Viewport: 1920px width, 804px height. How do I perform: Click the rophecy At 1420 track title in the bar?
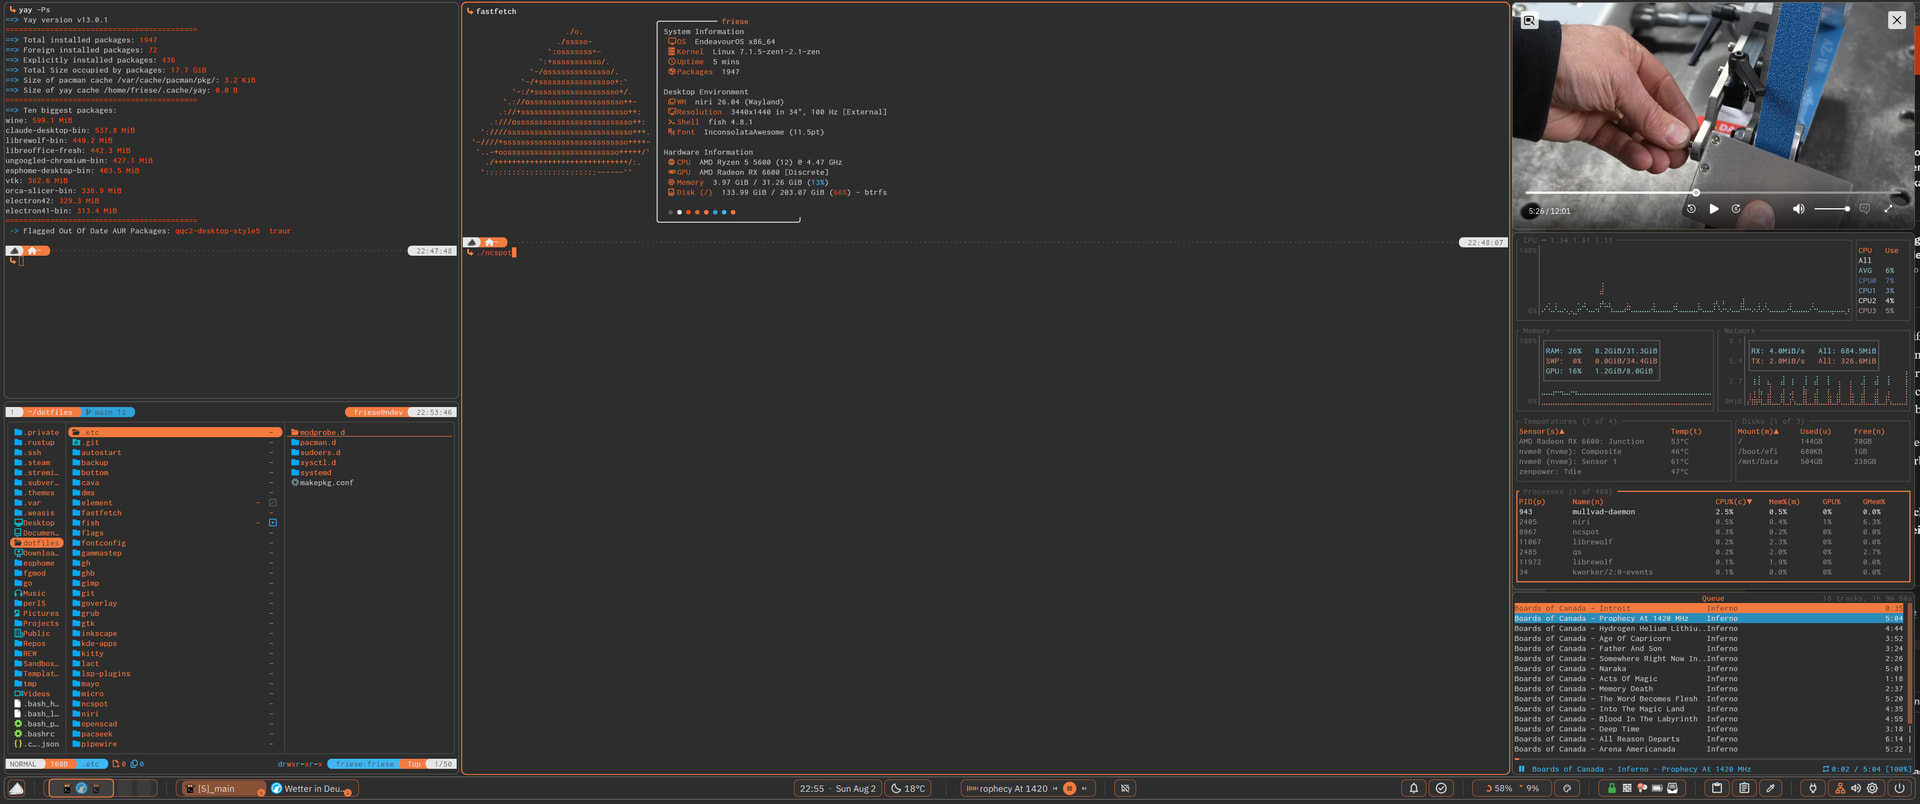1013,789
